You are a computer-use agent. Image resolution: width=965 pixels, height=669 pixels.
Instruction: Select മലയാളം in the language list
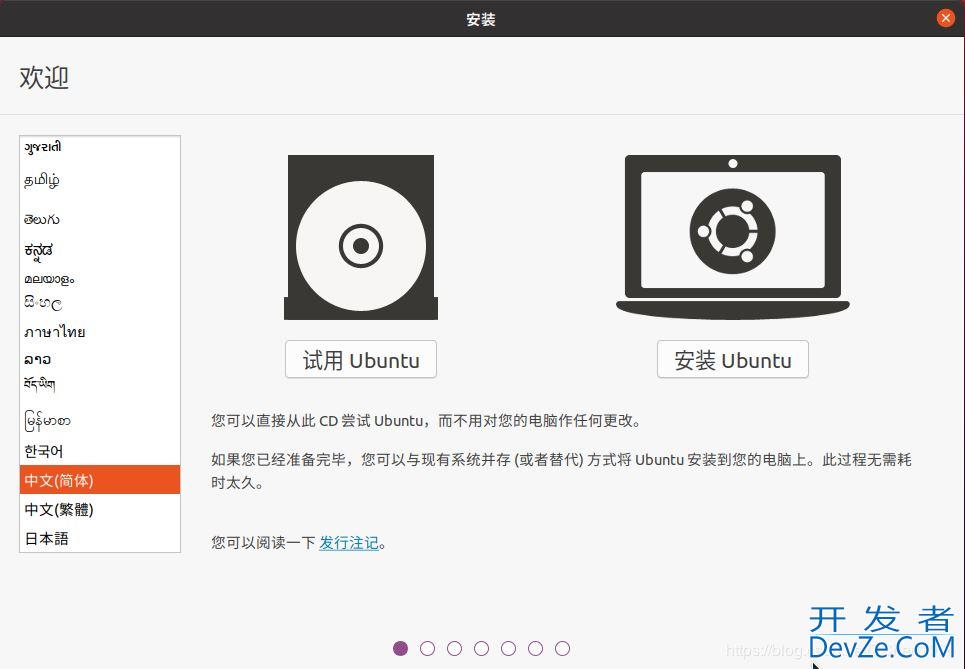(x=100, y=279)
